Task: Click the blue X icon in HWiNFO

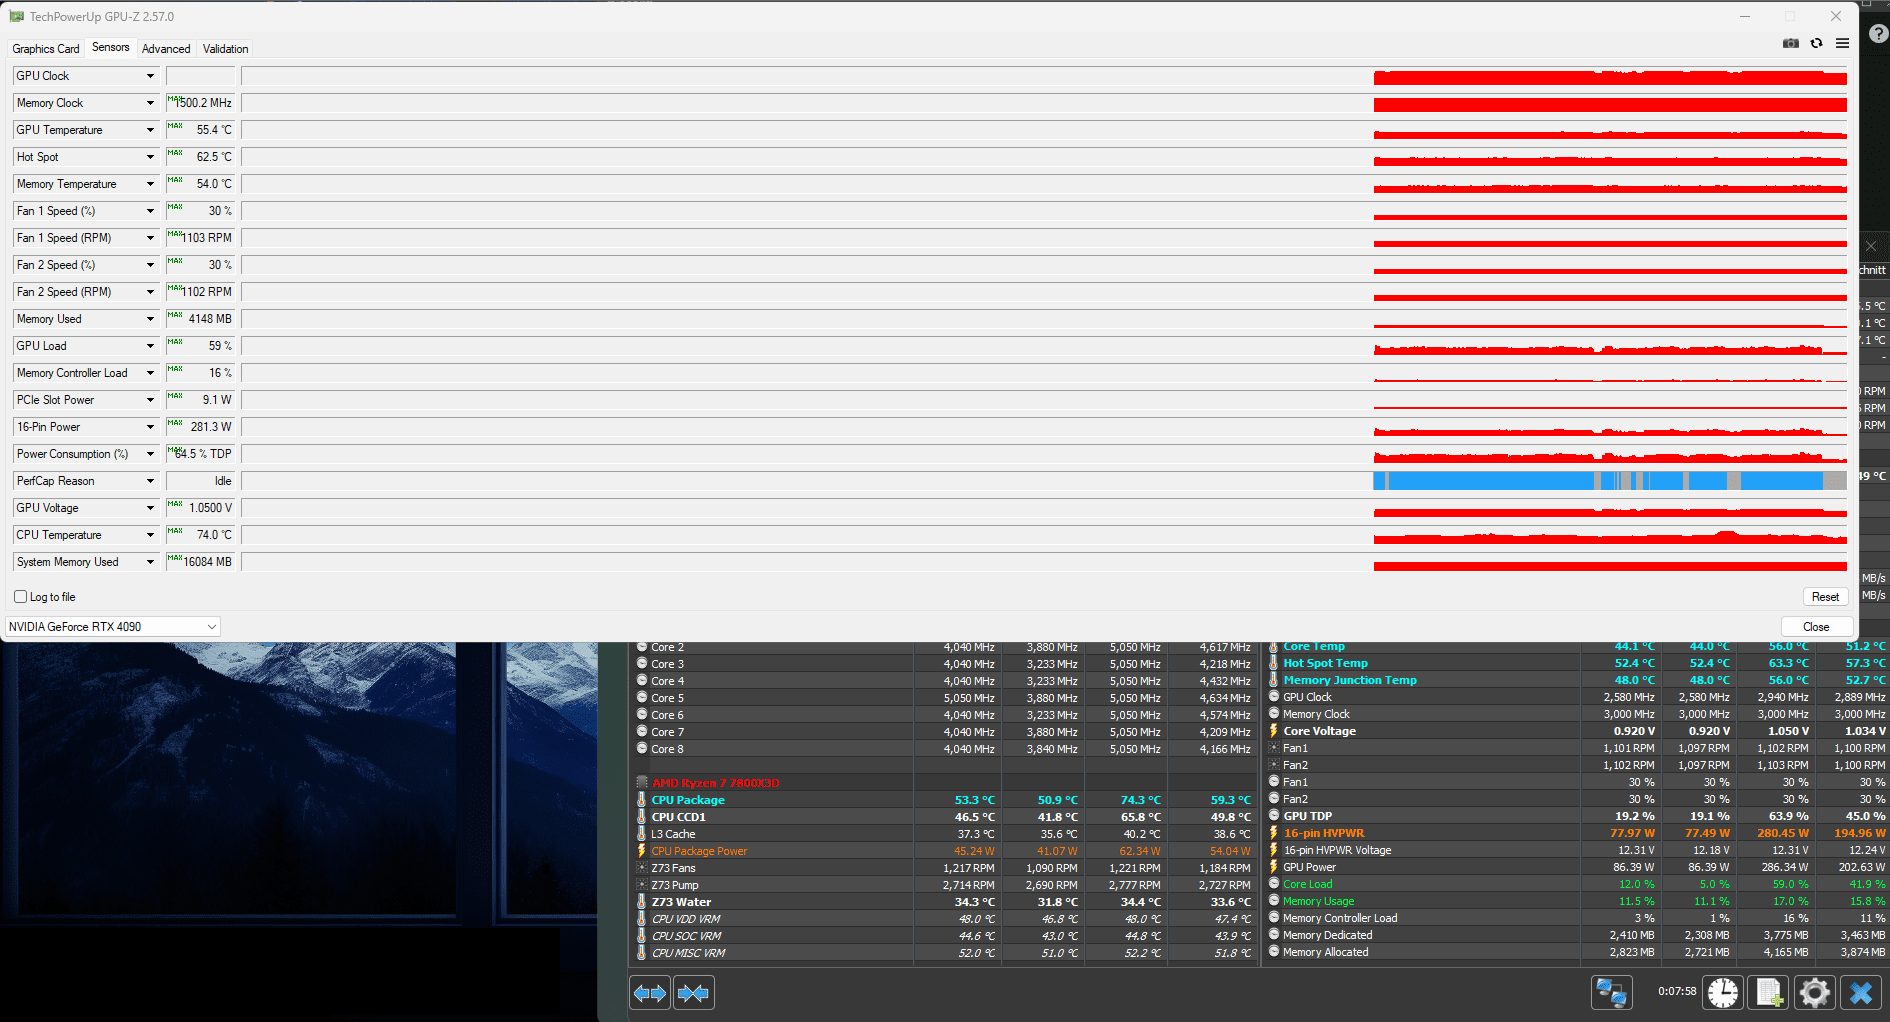Action: pyautogui.click(x=1860, y=992)
